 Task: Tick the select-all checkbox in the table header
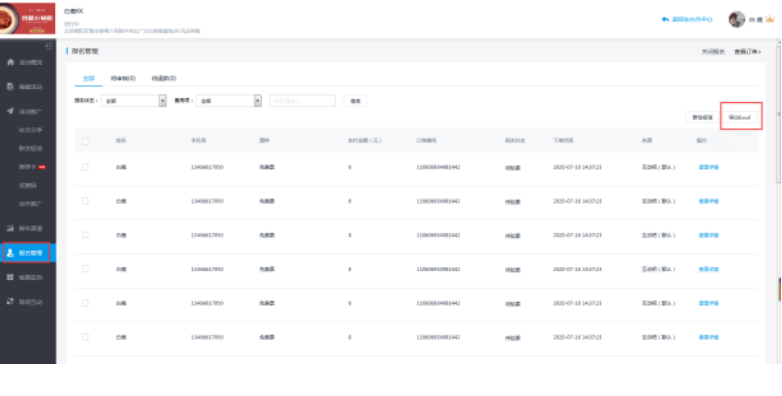point(85,141)
